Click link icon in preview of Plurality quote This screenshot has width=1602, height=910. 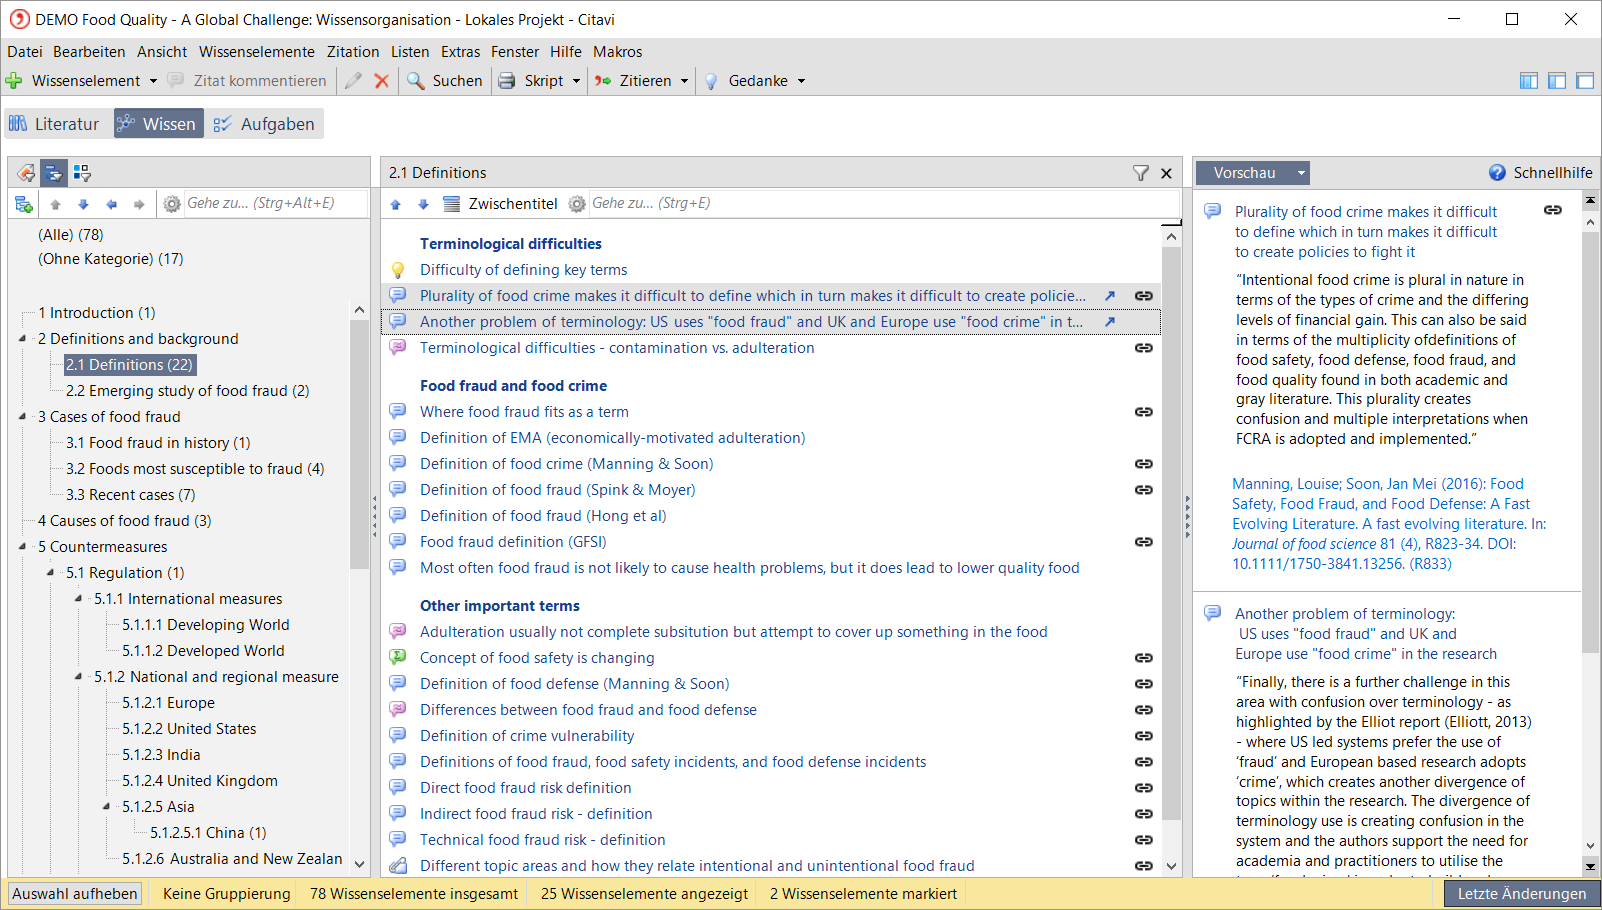pyautogui.click(x=1553, y=210)
